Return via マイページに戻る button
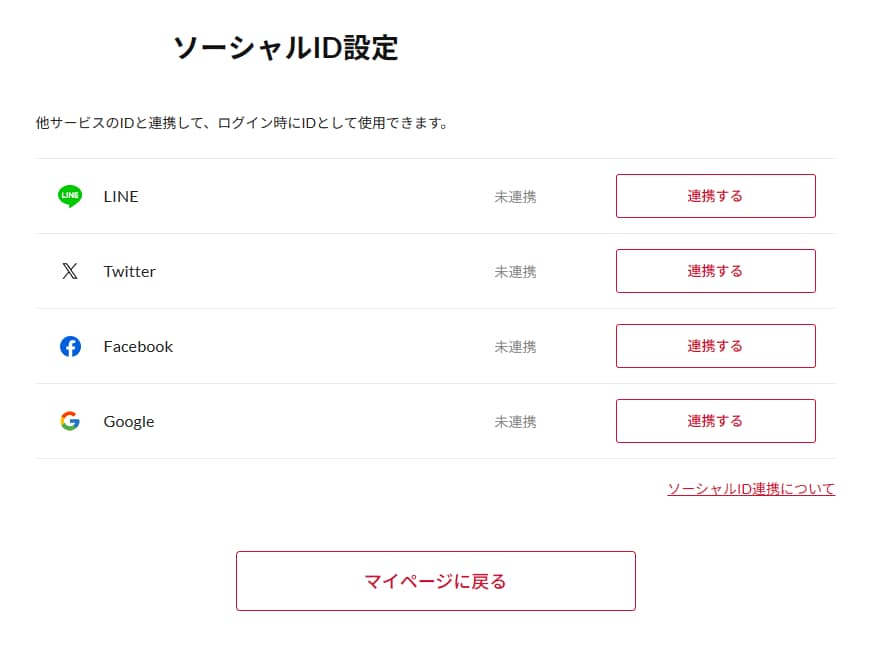Viewport: 882px width, 666px height. coord(436,581)
